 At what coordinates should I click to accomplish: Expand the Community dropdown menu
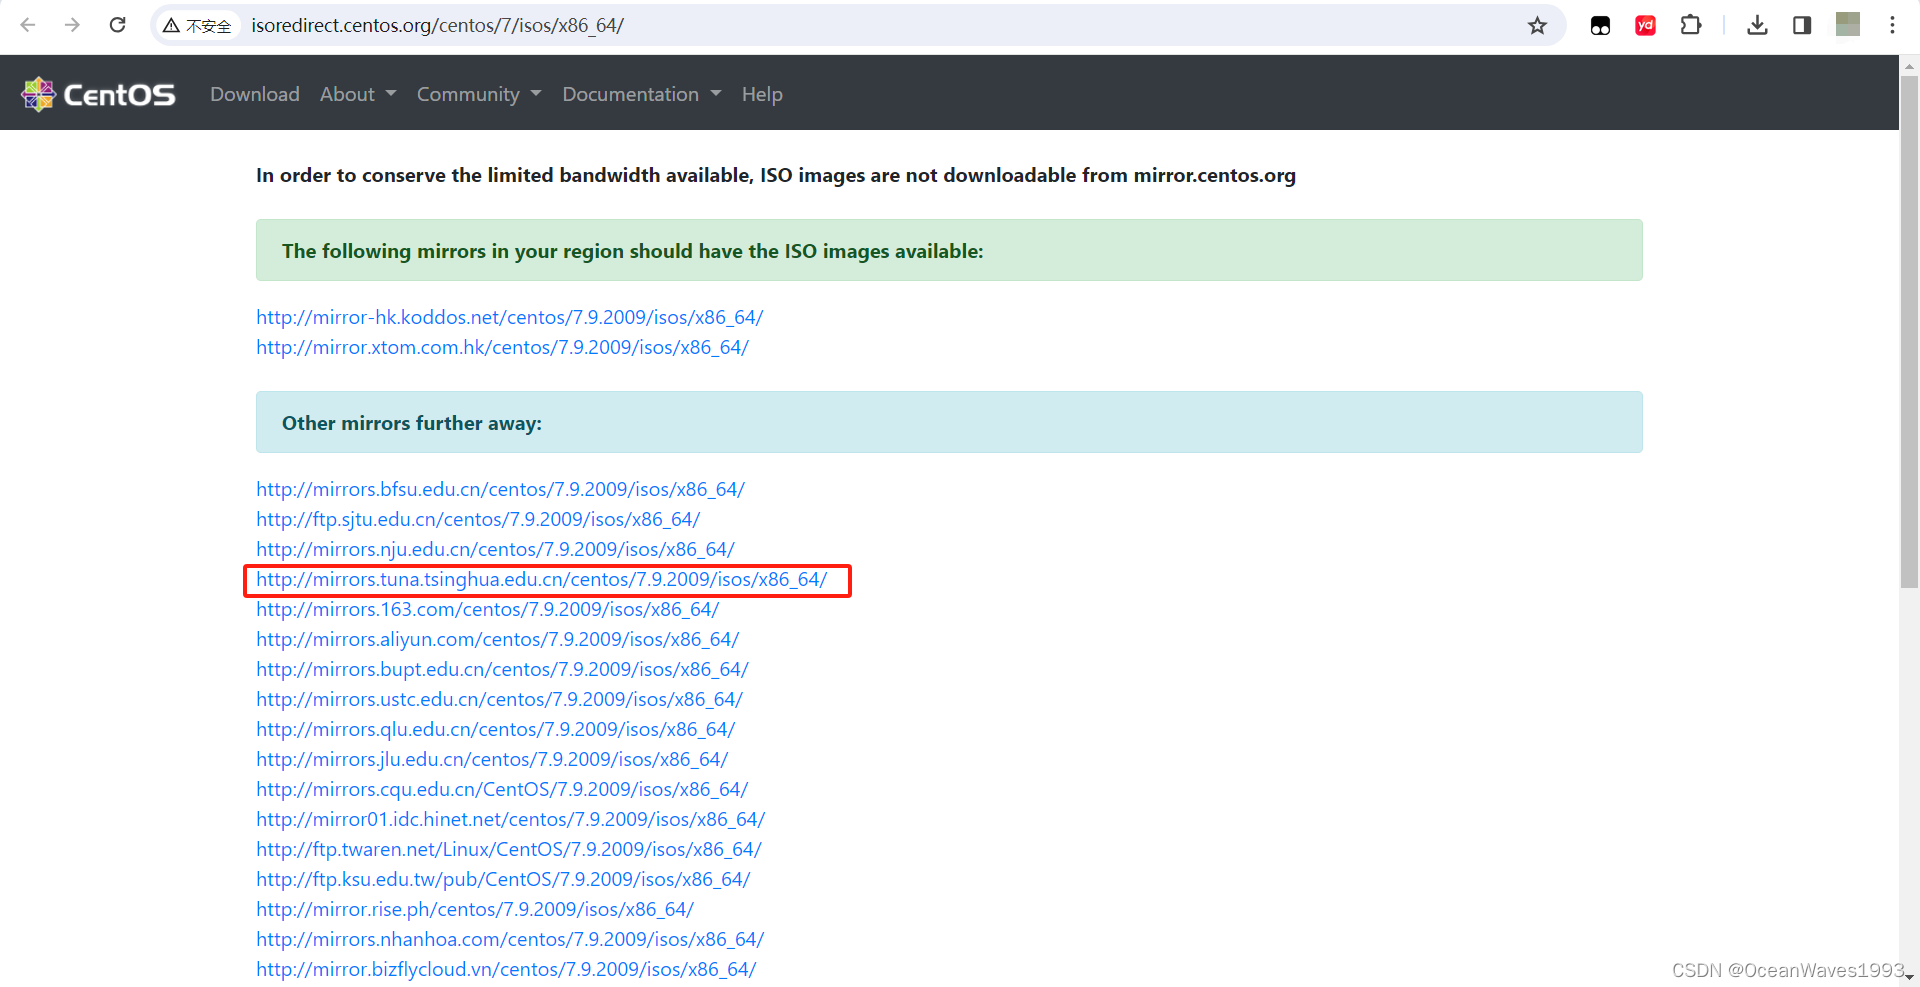pos(479,94)
